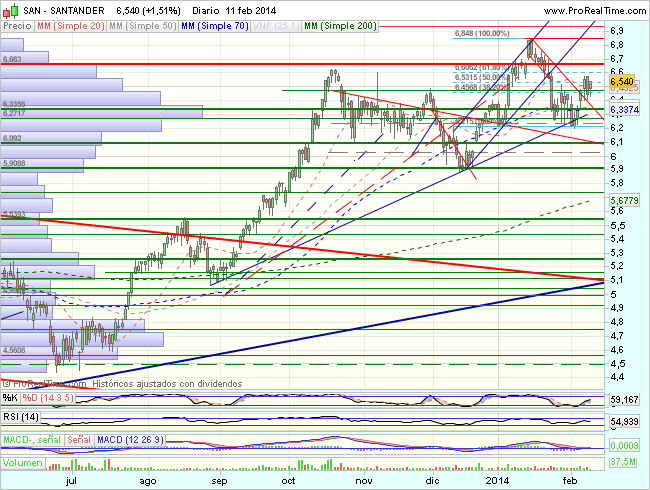650x490 pixels.
Task: Click the 2014 date label on the time axis
Action: click(497, 480)
